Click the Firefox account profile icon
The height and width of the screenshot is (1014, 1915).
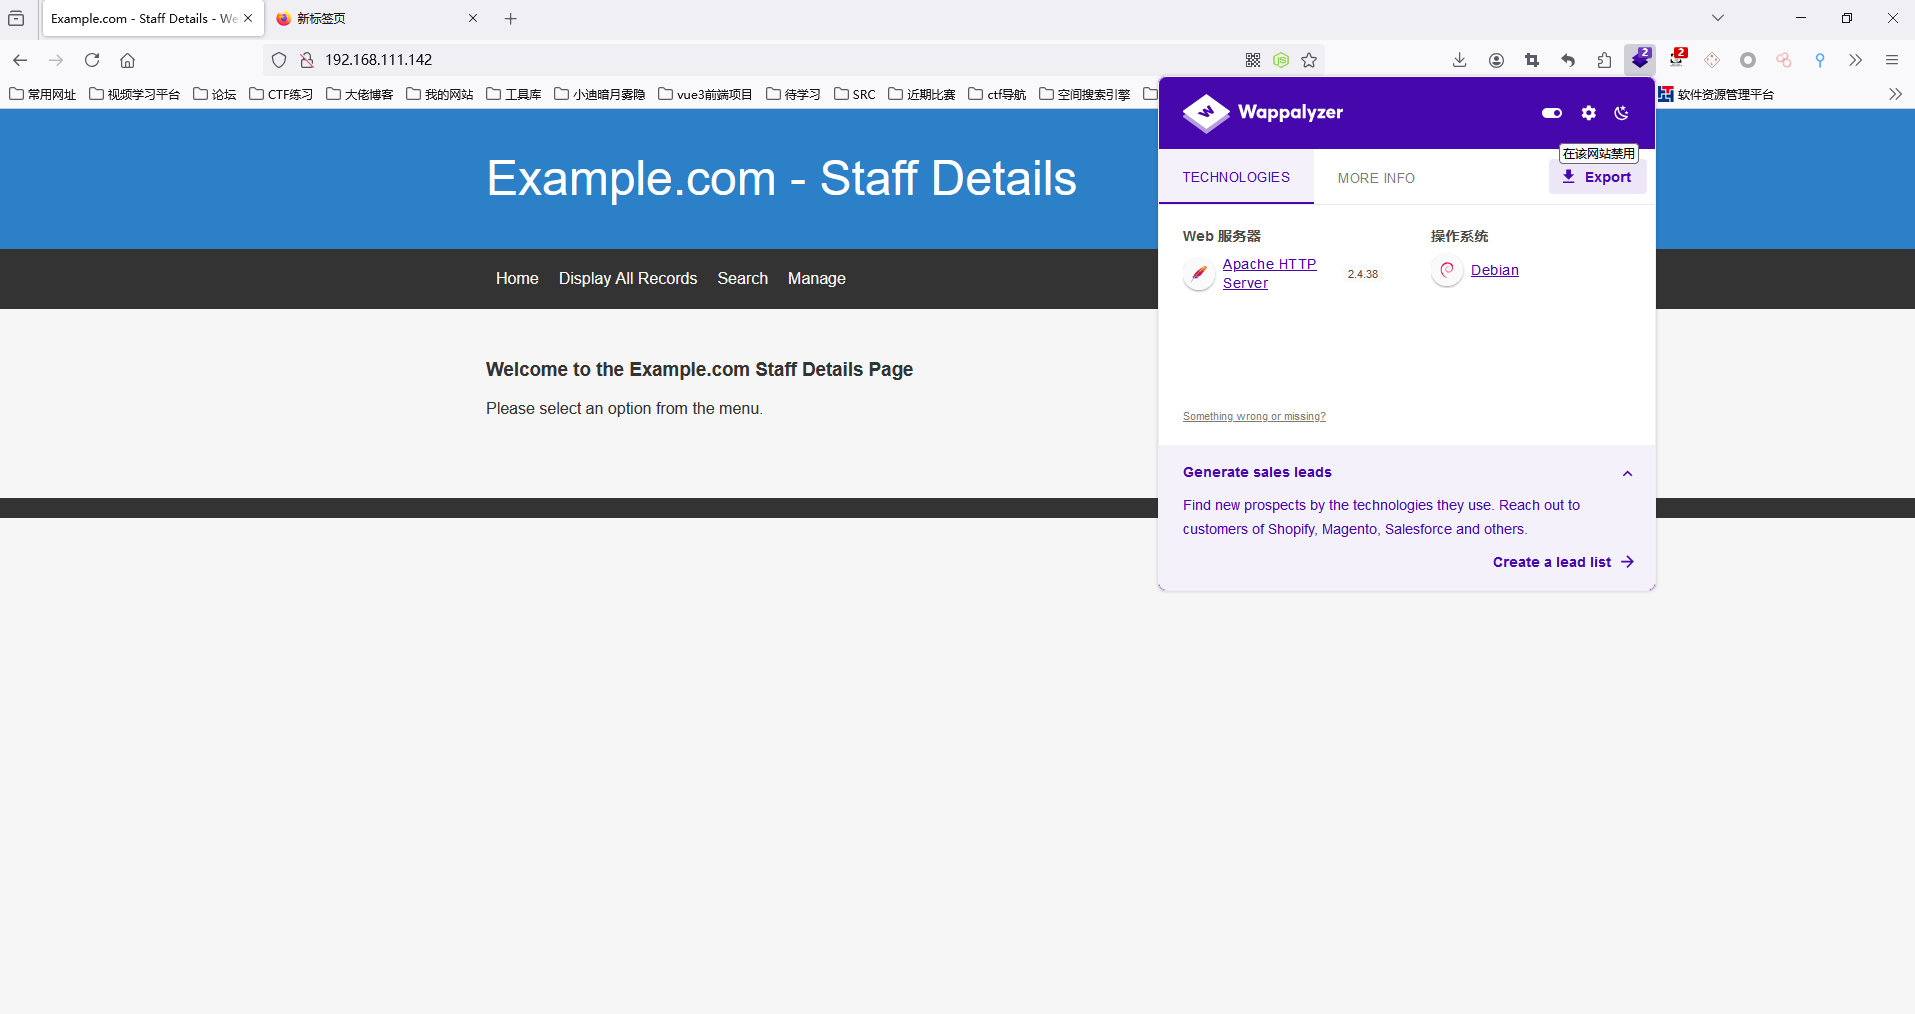[1496, 60]
